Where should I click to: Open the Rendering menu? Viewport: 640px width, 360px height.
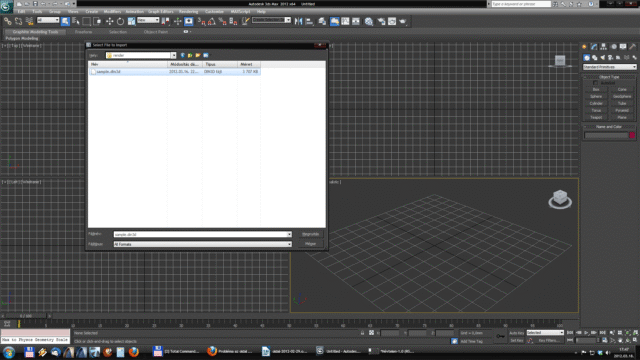click(189, 12)
